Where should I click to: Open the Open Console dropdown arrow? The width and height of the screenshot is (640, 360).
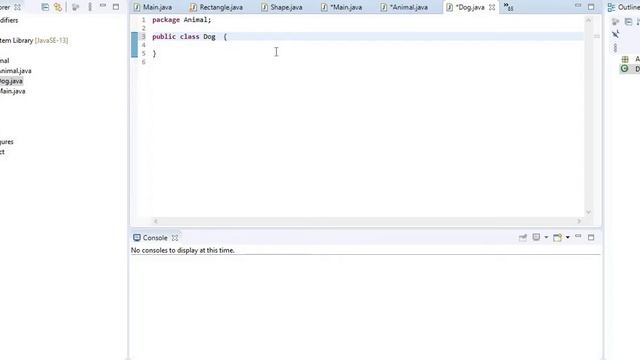567,237
